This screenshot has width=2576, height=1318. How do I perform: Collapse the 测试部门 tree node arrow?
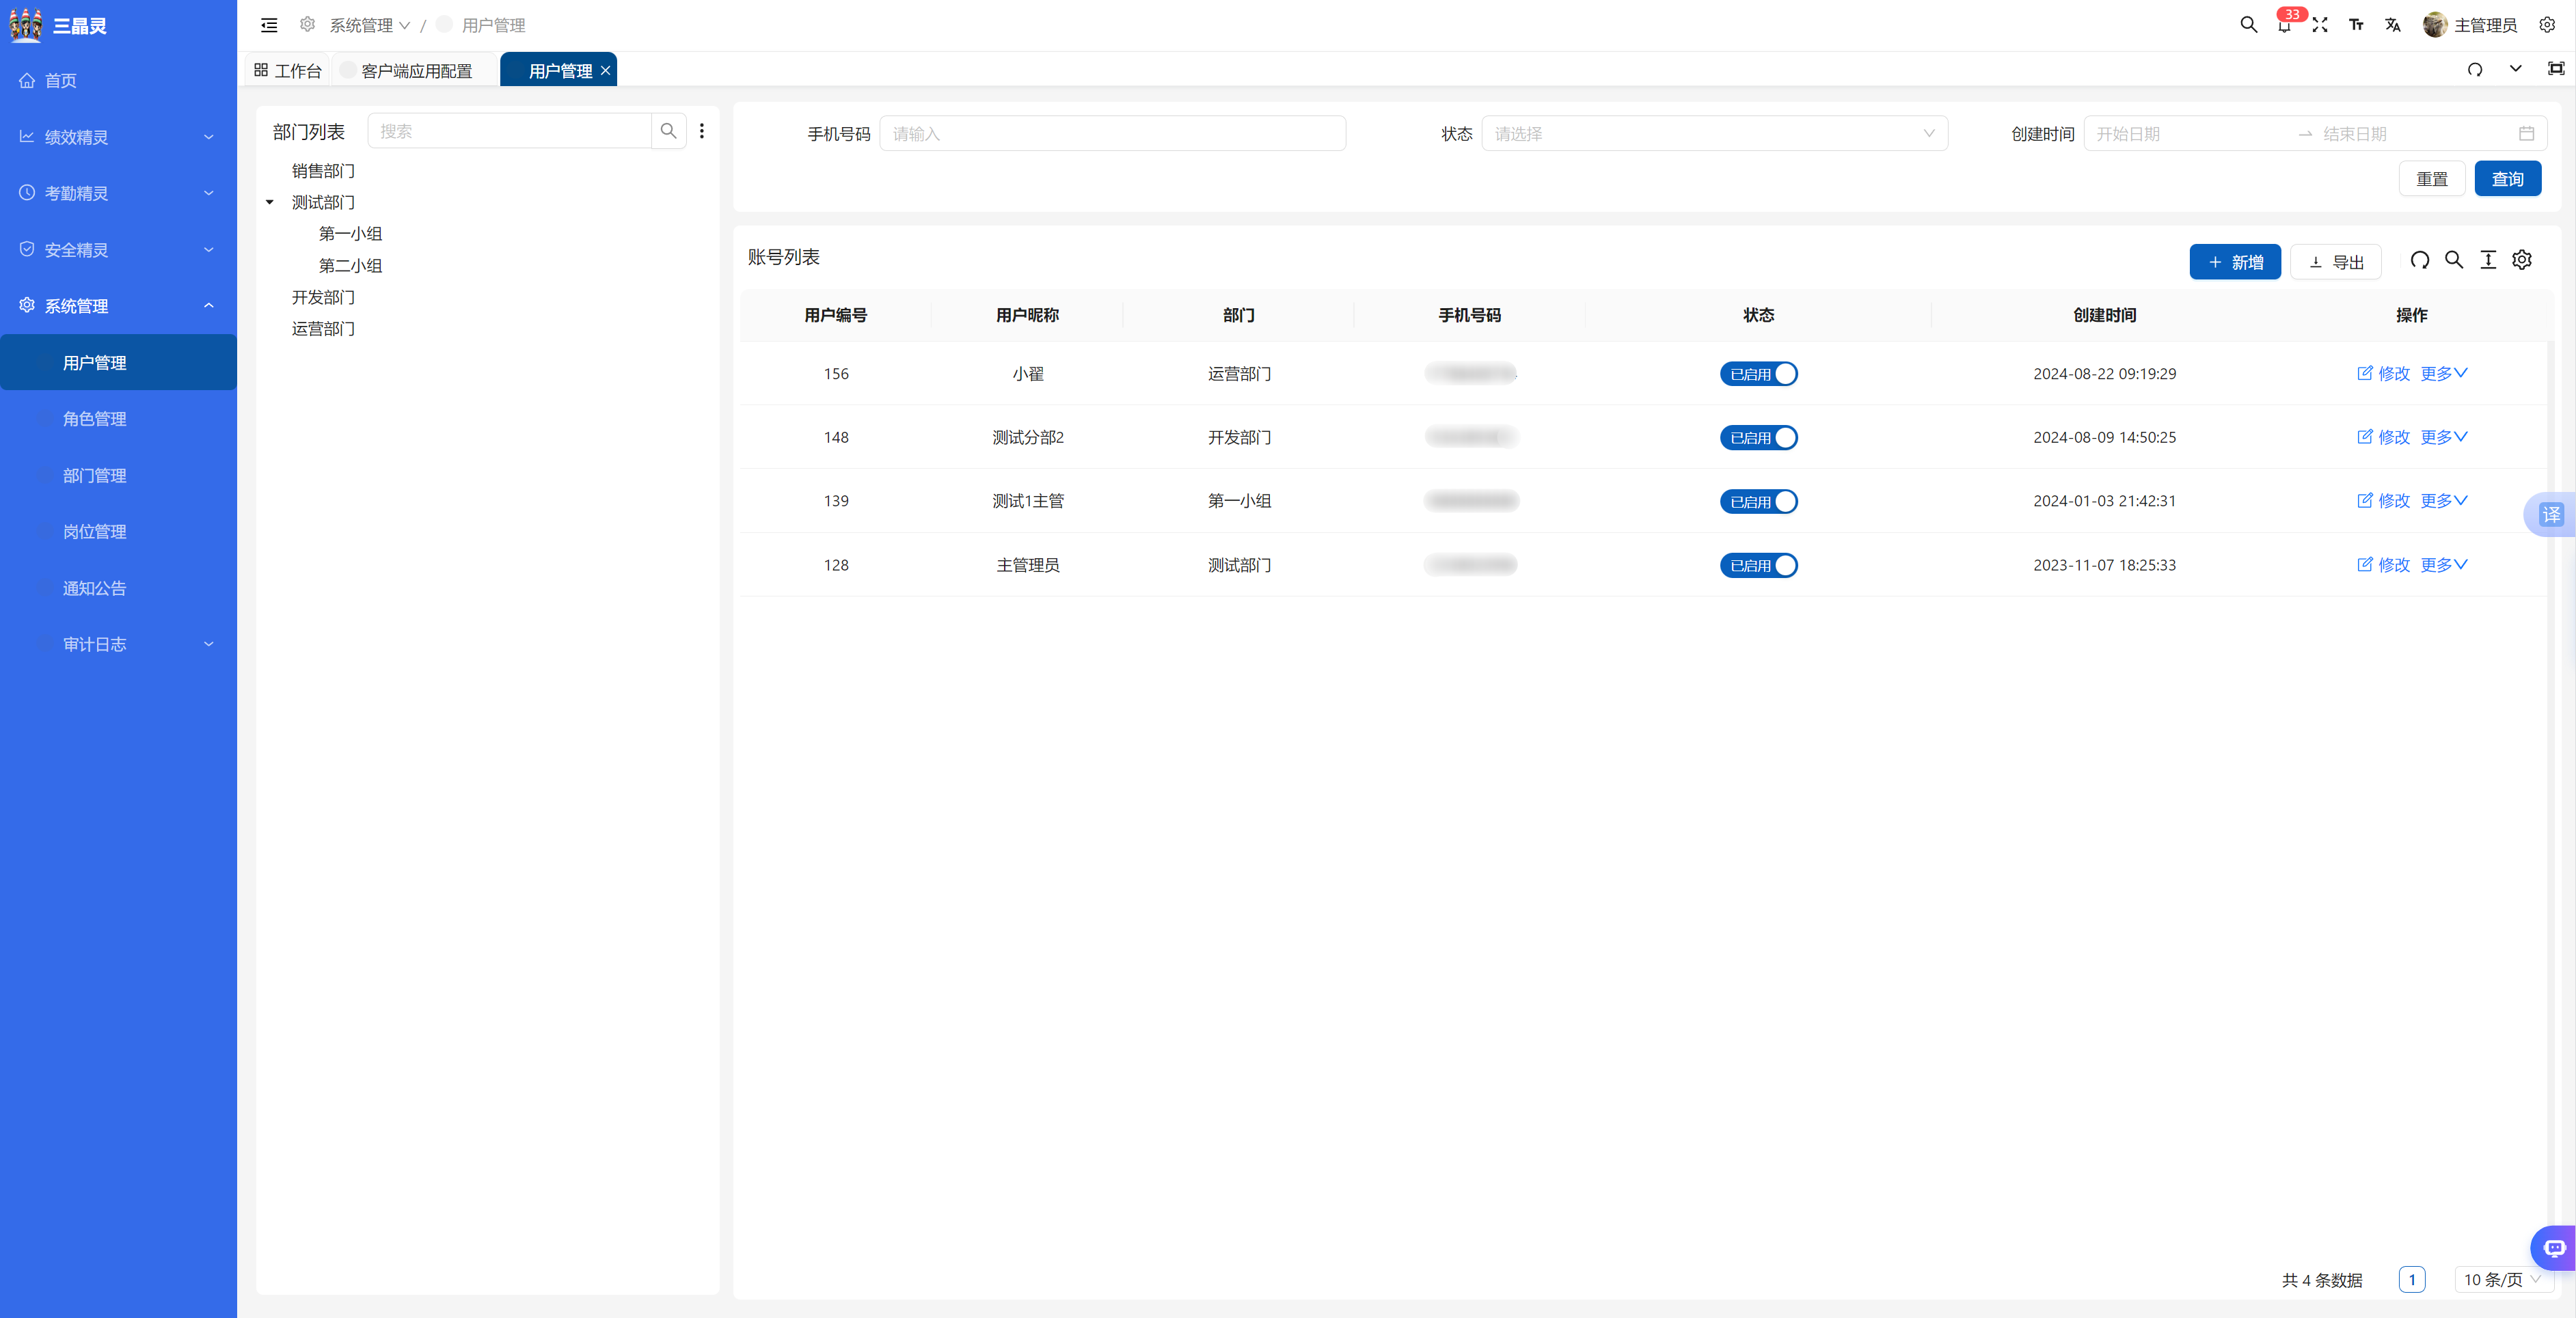point(270,202)
